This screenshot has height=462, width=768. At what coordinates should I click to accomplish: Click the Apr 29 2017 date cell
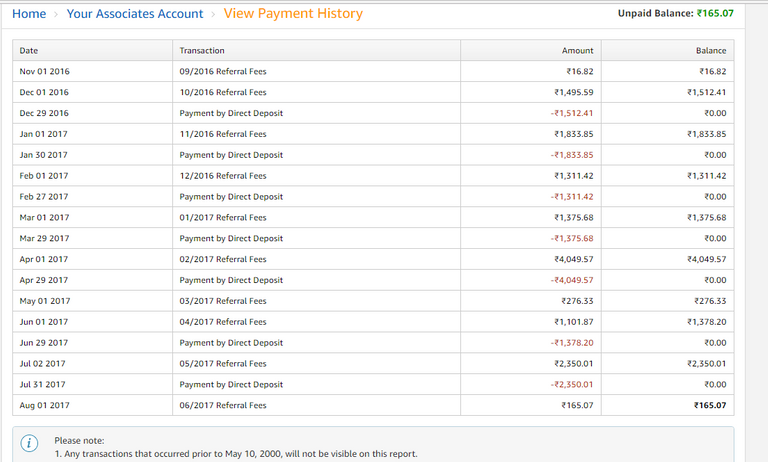tap(44, 280)
